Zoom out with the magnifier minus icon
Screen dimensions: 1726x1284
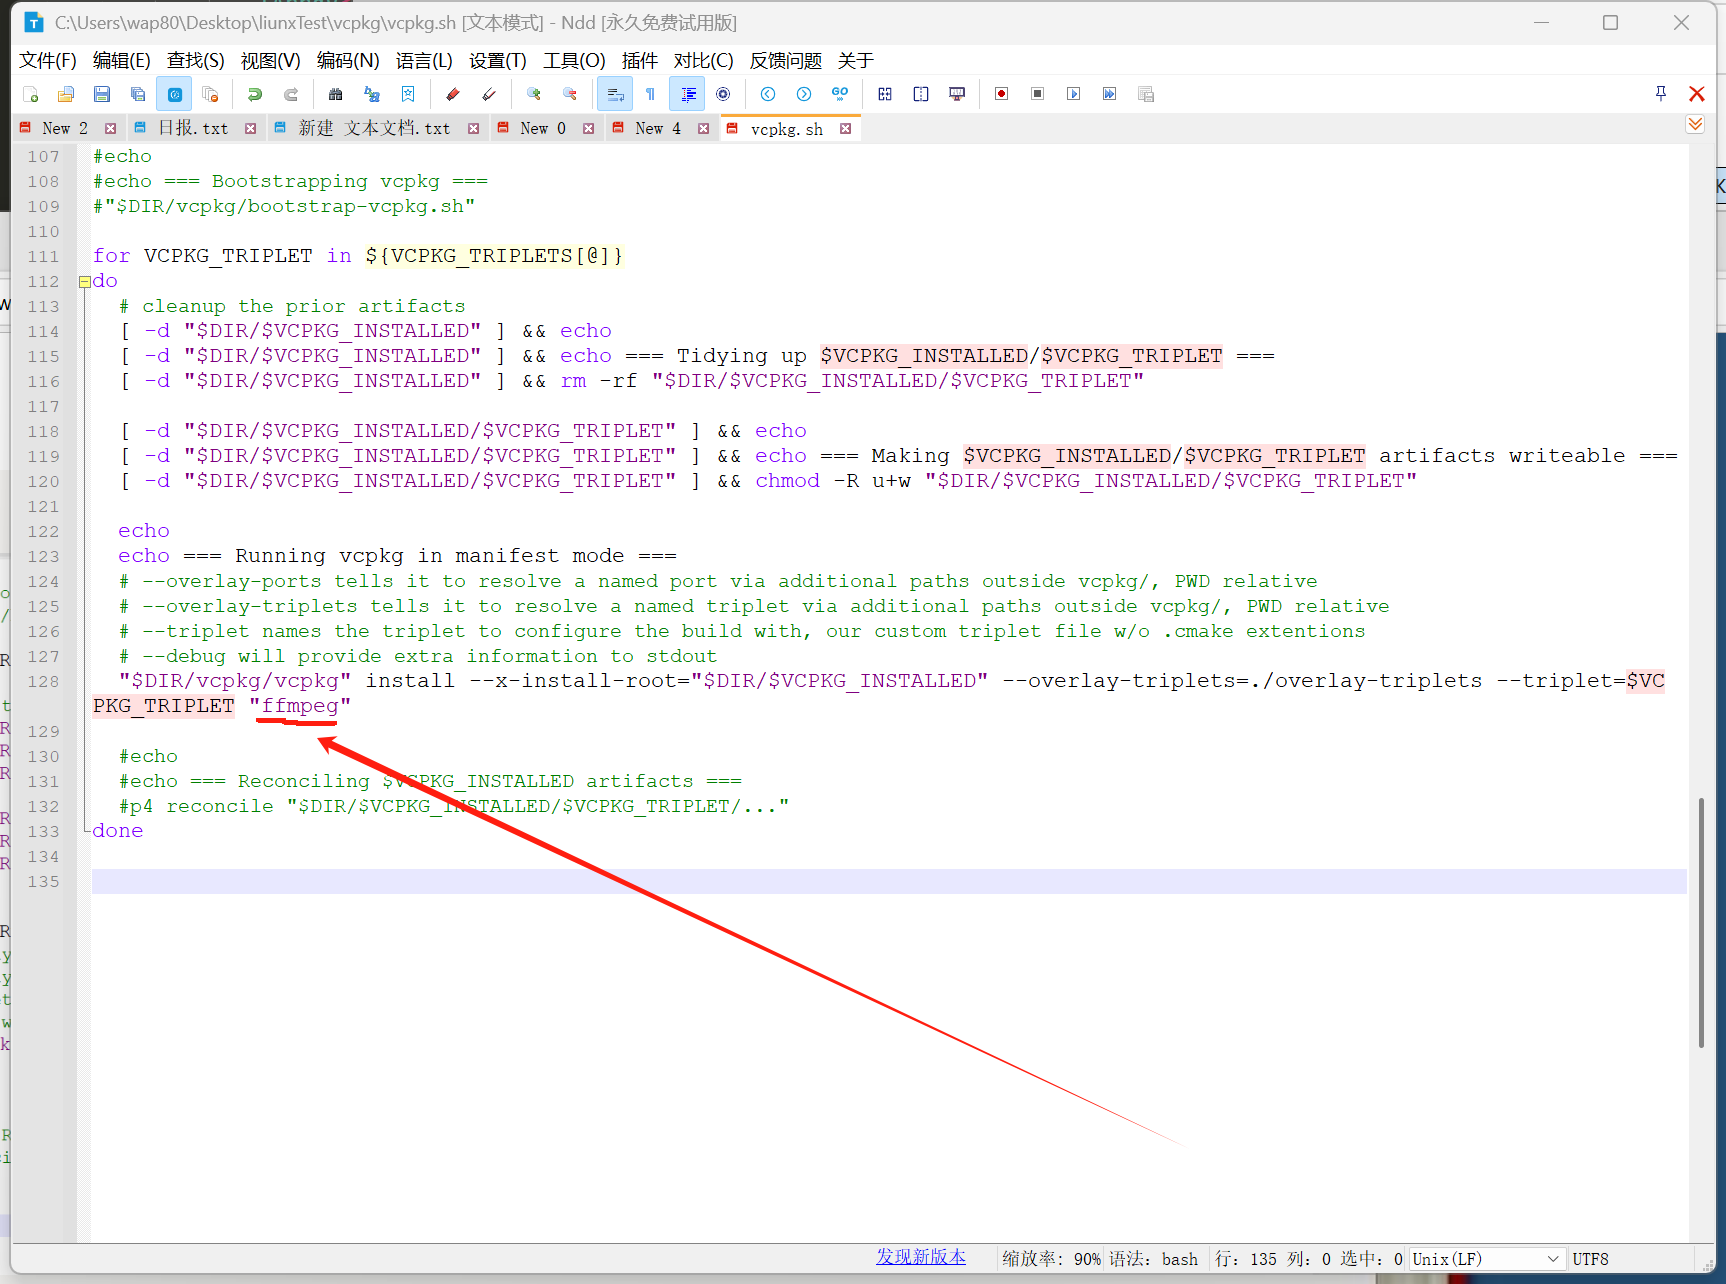click(570, 94)
